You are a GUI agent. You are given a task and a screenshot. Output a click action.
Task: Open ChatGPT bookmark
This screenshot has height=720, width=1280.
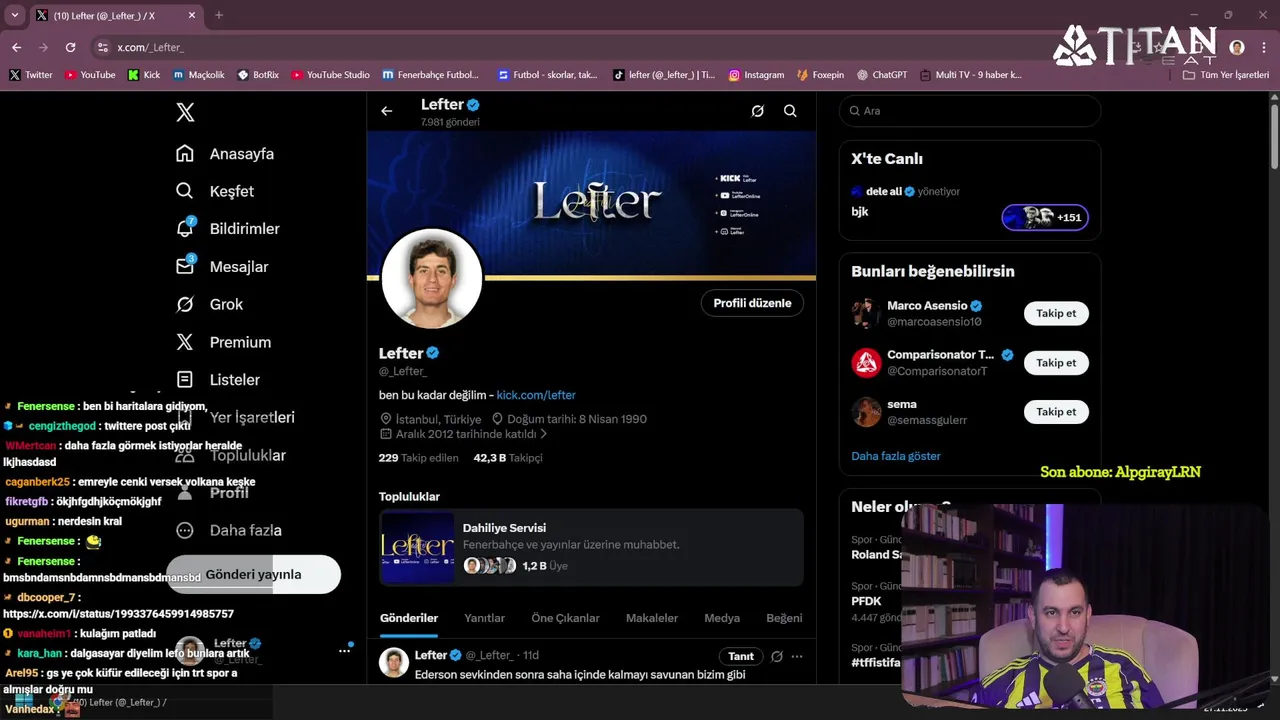882,75
